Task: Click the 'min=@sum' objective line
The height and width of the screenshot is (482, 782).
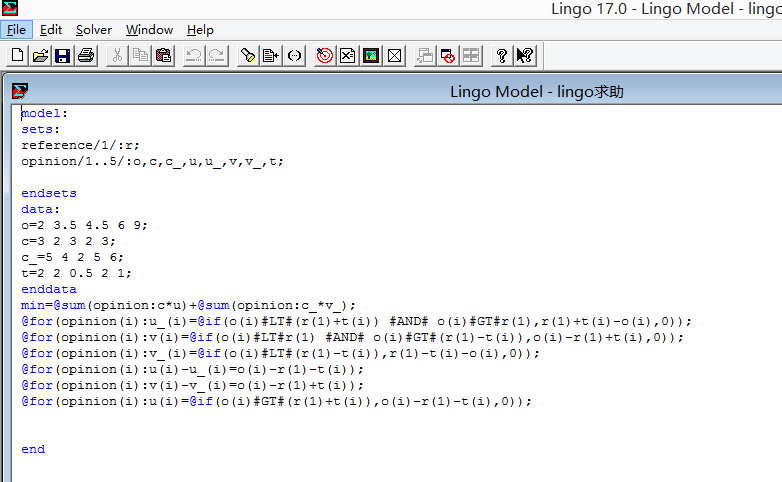Action: click(x=189, y=305)
